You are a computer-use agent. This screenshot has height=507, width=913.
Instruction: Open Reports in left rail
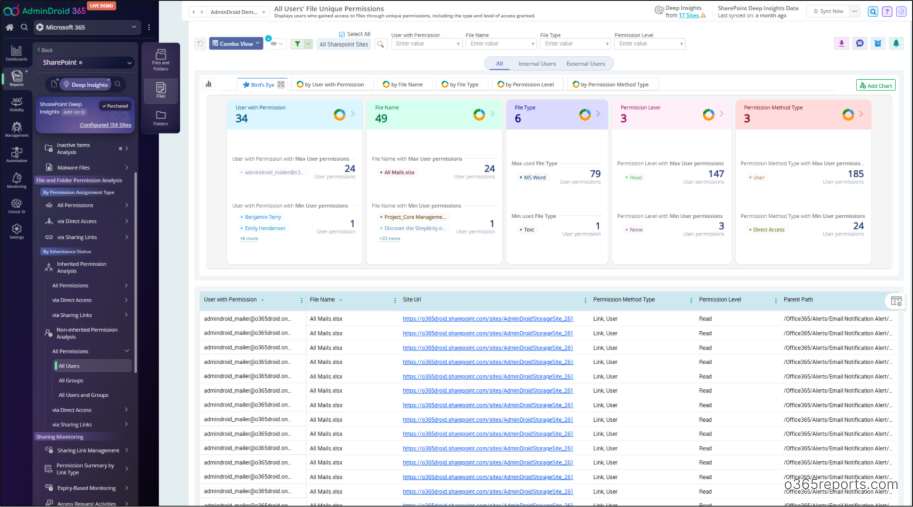click(16, 78)
